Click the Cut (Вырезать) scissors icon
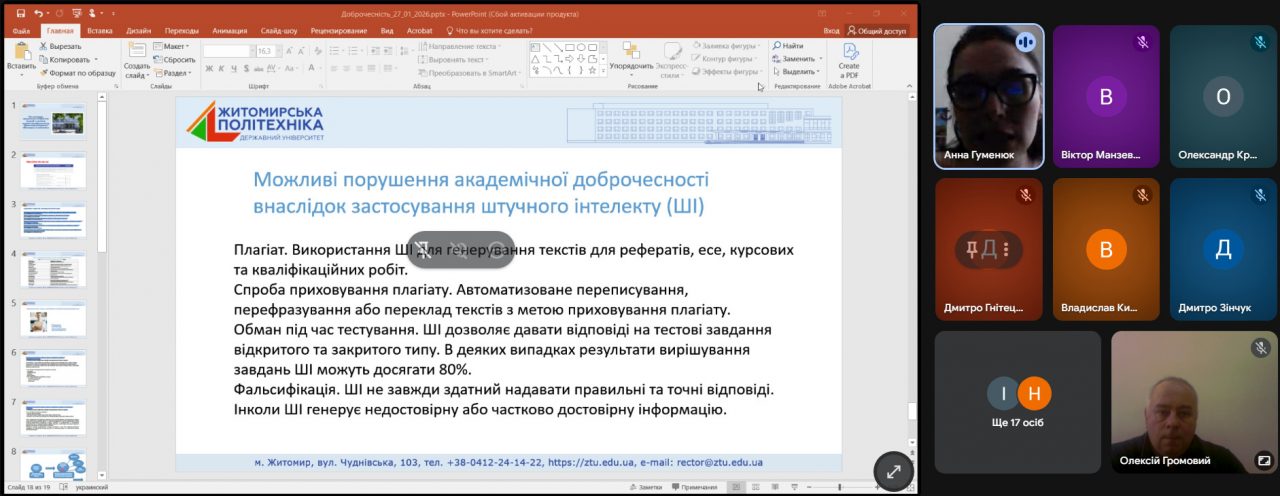This screenshot has width=1280, height=496. [x=45, y=46]
